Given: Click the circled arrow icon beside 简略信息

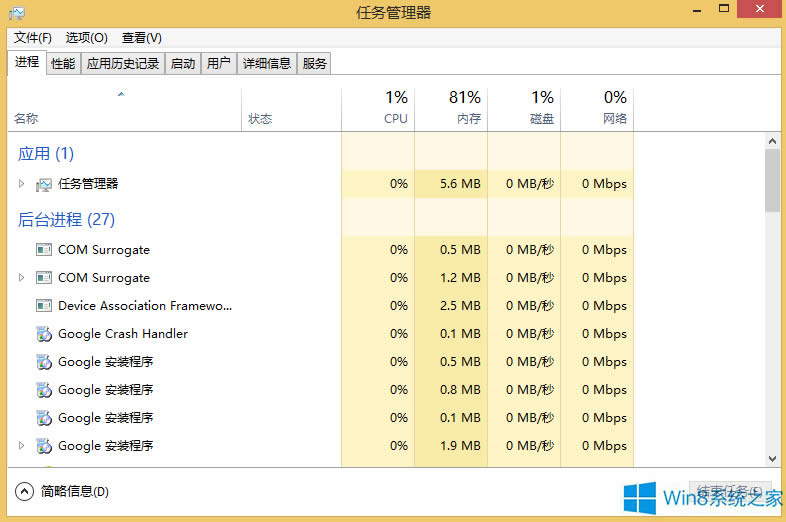Looking at the screenshot, I should pos(25,491).
